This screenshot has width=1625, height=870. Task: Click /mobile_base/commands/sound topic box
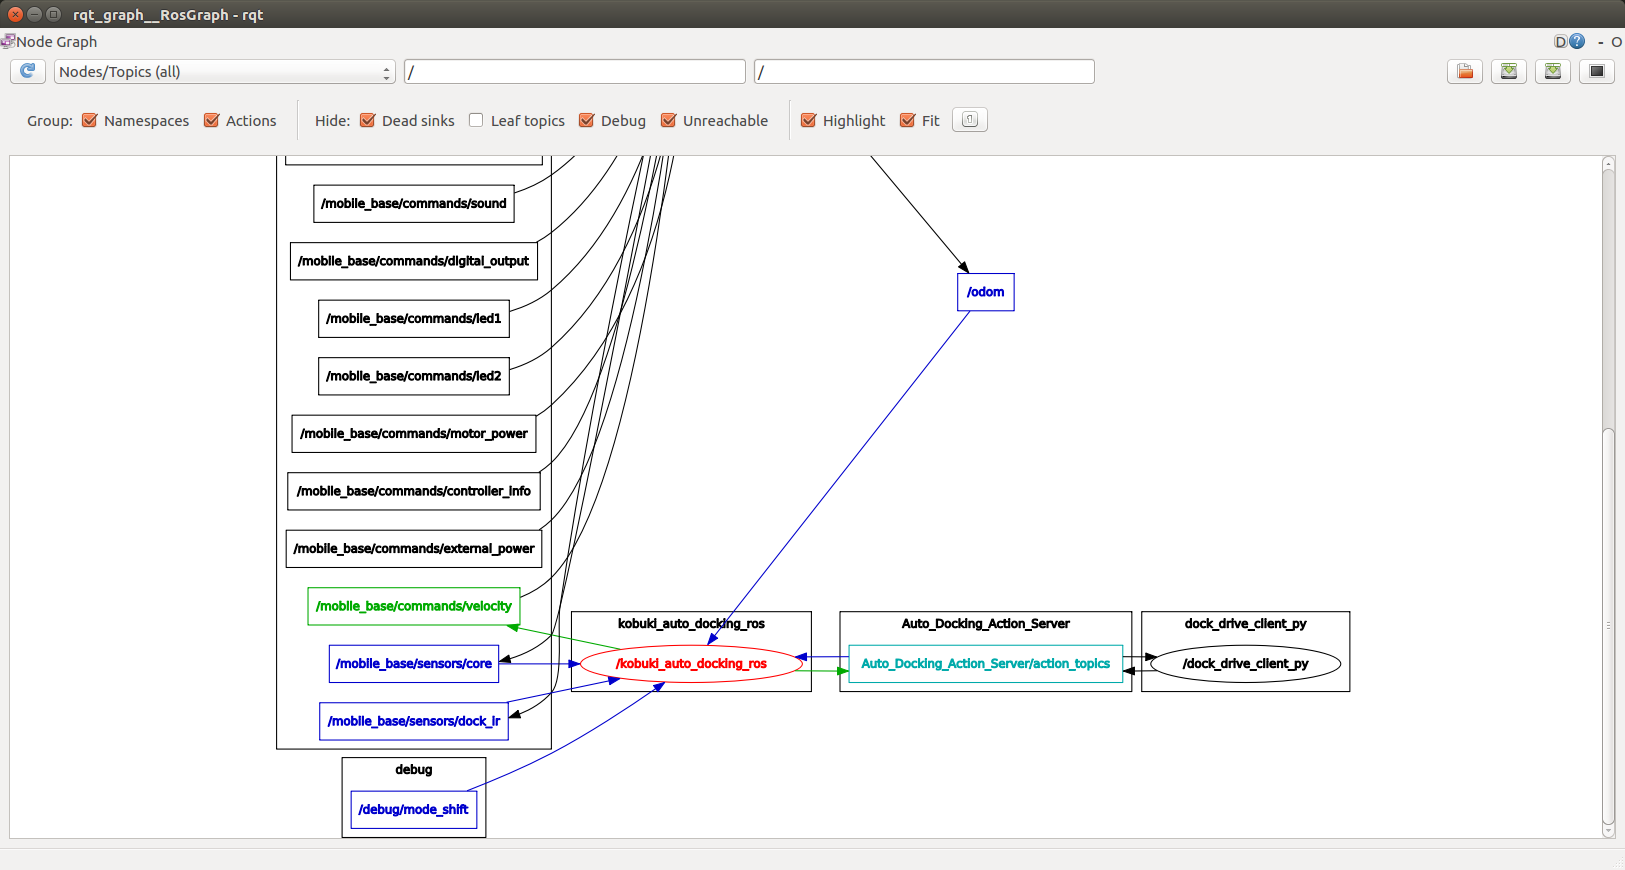click(x=414, y=203)
